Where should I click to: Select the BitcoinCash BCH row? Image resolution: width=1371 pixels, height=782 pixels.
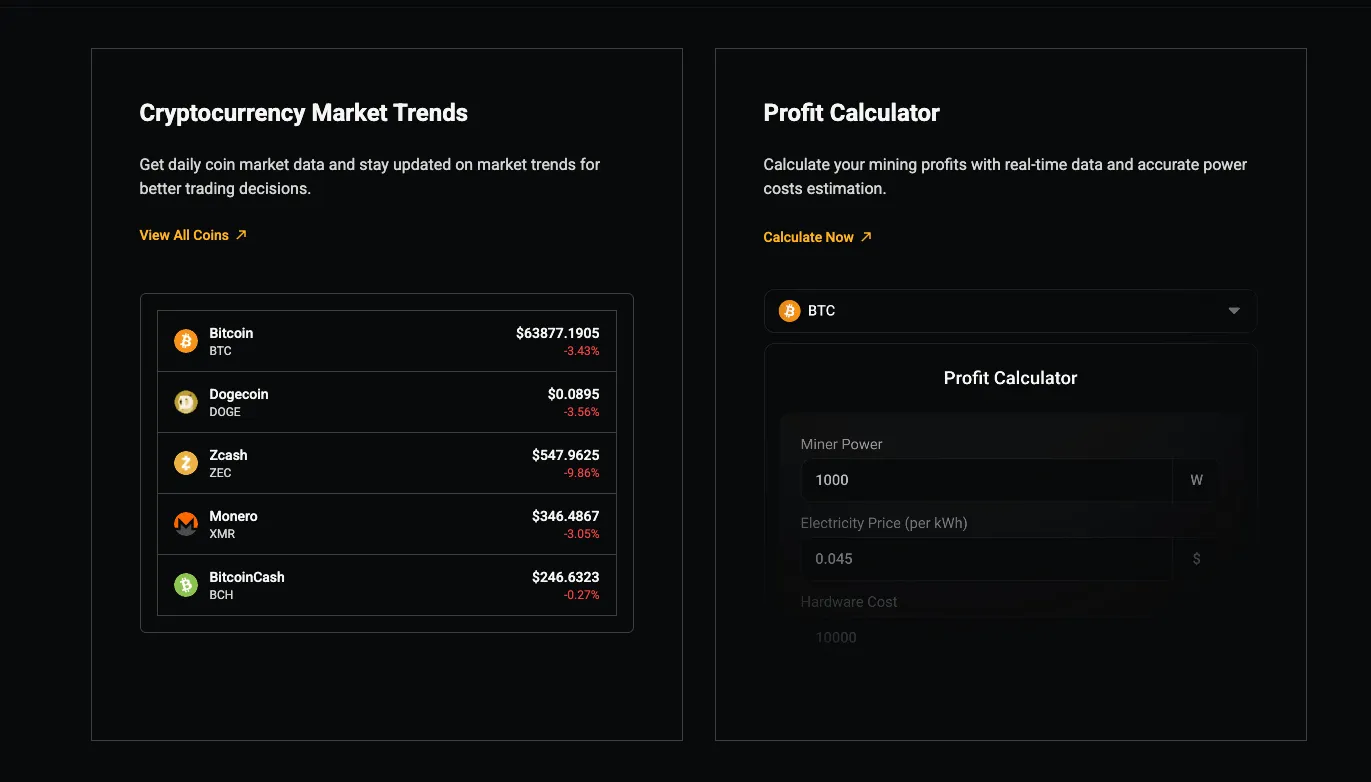click(x=387, y=585)
